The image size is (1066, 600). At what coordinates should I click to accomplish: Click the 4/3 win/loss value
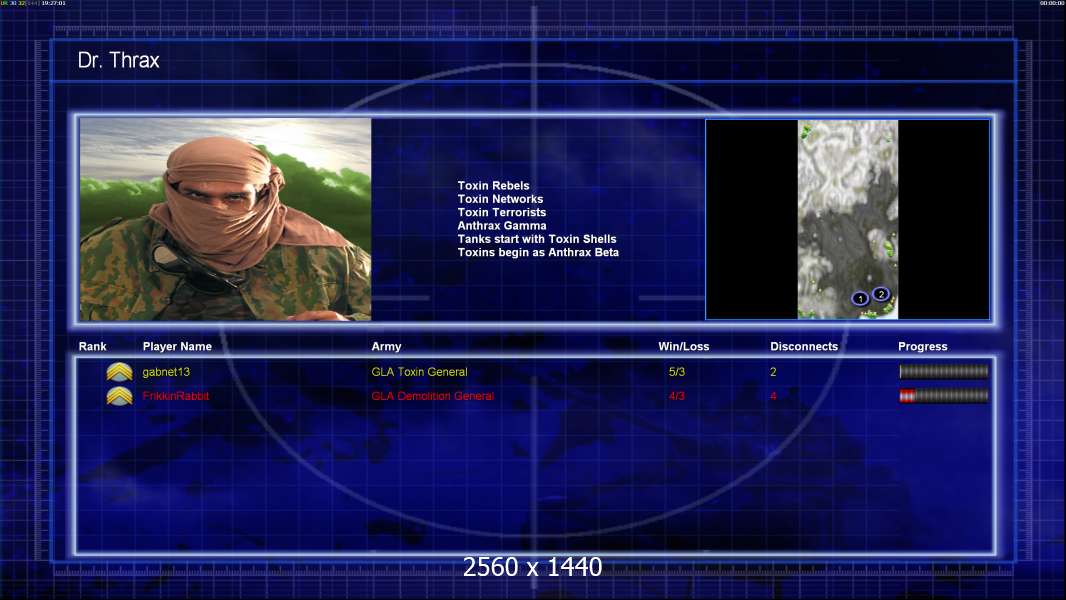tap(676, 396)
